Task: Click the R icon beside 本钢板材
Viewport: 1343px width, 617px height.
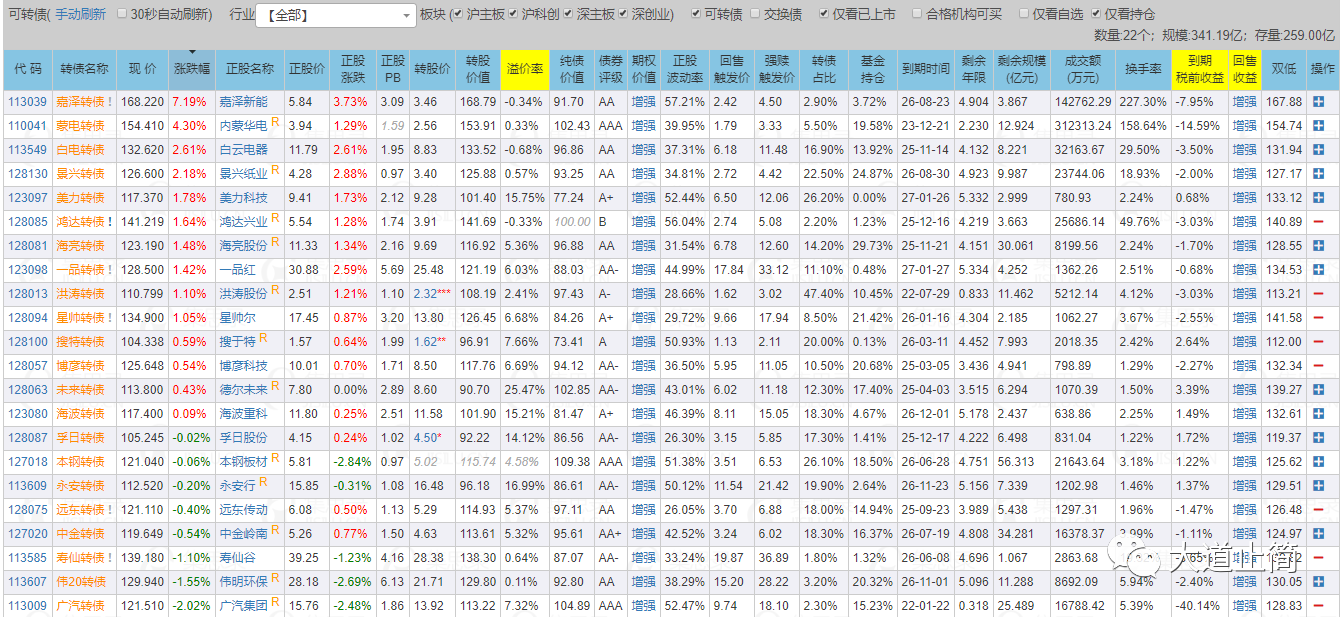Action: click(275, 459)
